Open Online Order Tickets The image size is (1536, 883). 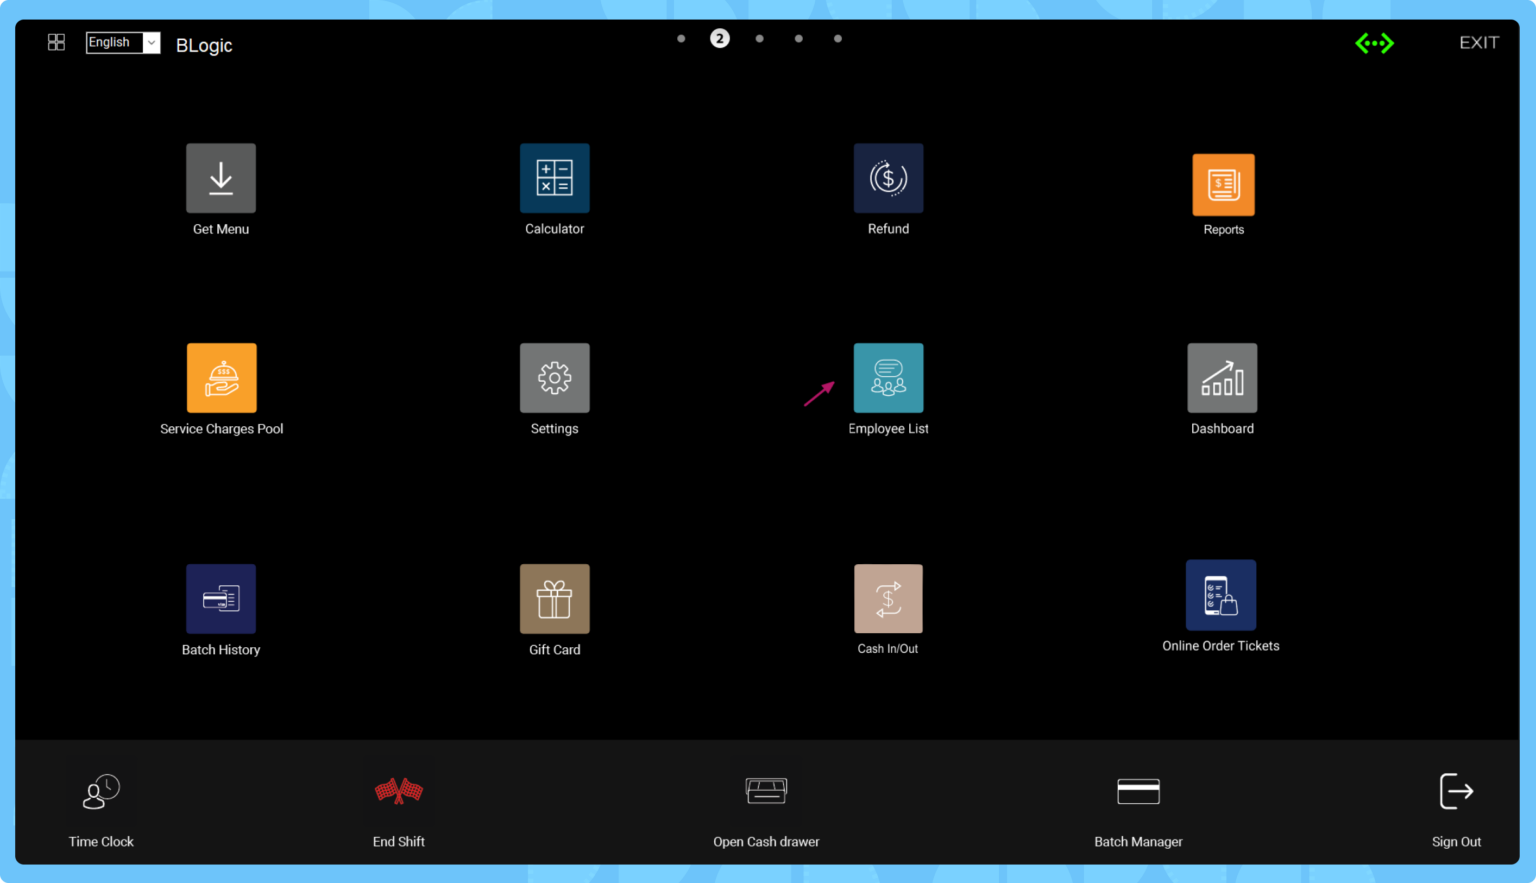coord(1221,595)
